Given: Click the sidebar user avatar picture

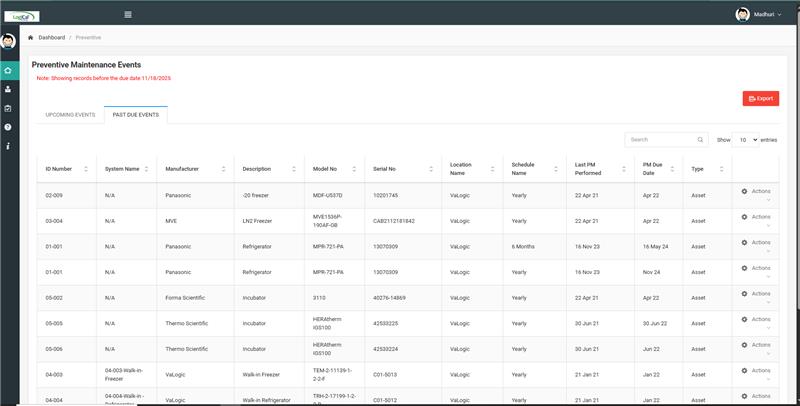Looking at the screenshot, I should 8,42.
